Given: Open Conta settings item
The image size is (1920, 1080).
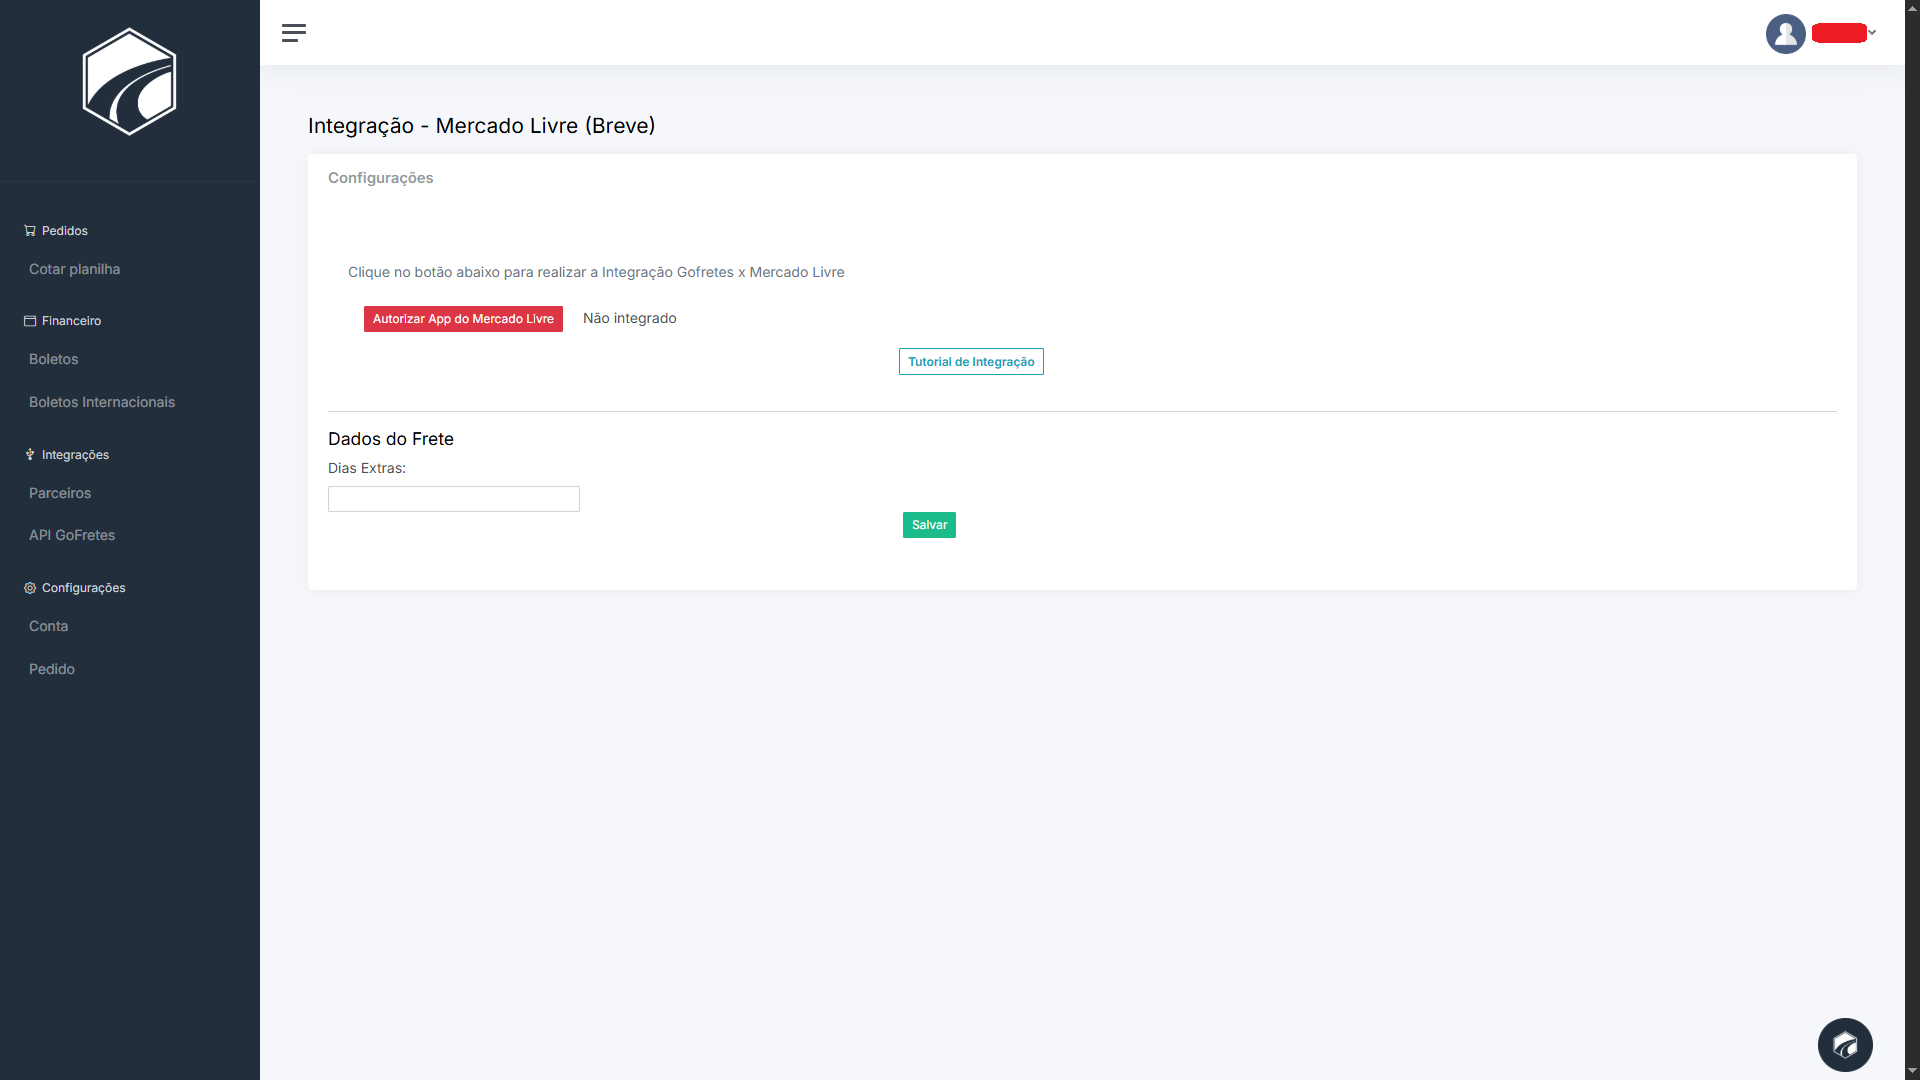Looking at the screenshot, I should tap(48, 626).
